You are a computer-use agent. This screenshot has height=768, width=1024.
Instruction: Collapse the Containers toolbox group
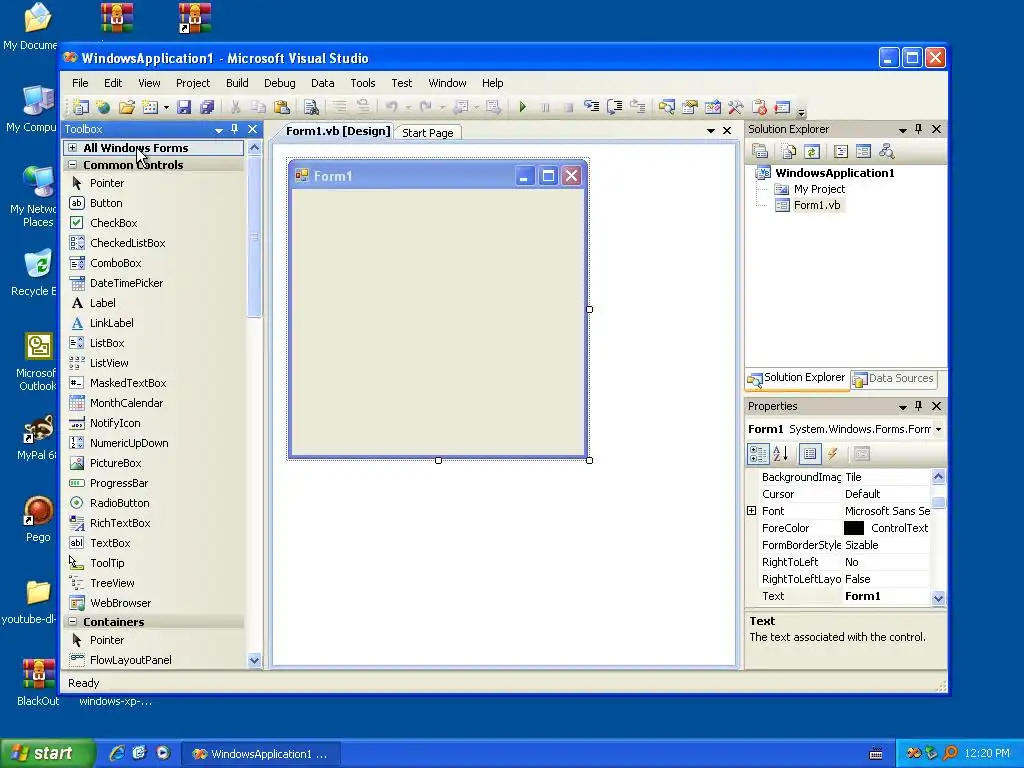pyautogui.click(x=72, y=622)
